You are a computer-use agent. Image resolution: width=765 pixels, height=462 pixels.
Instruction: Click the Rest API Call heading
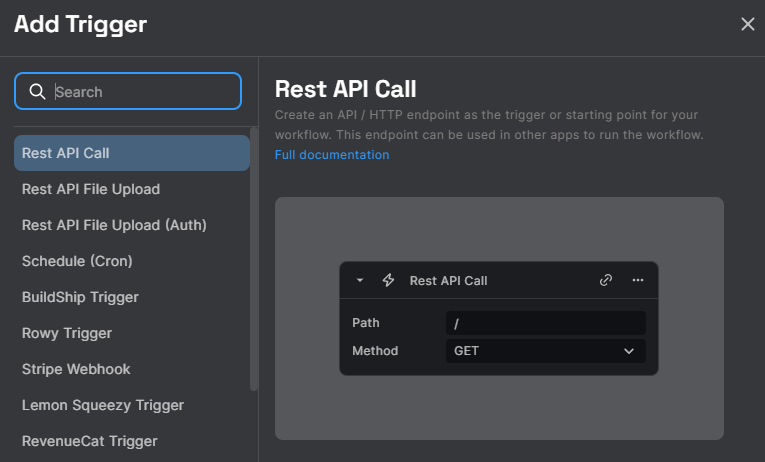(345, 89)
